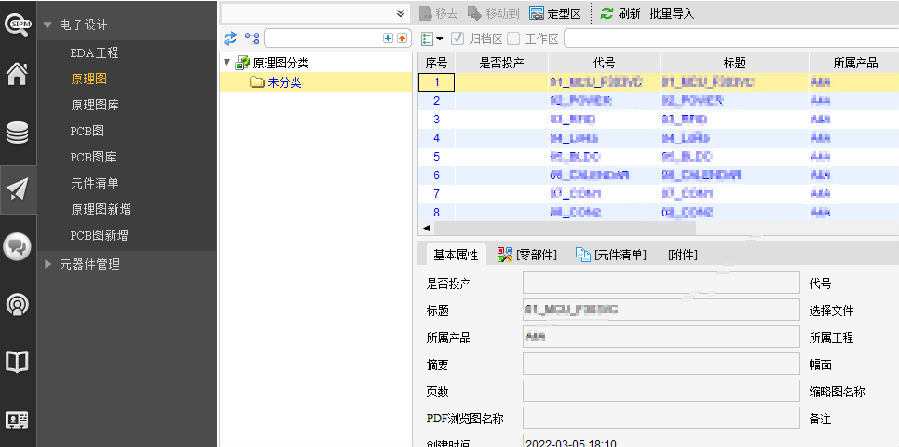
Task: Switch to the [零部件] tab
Action: click(527, 254)
